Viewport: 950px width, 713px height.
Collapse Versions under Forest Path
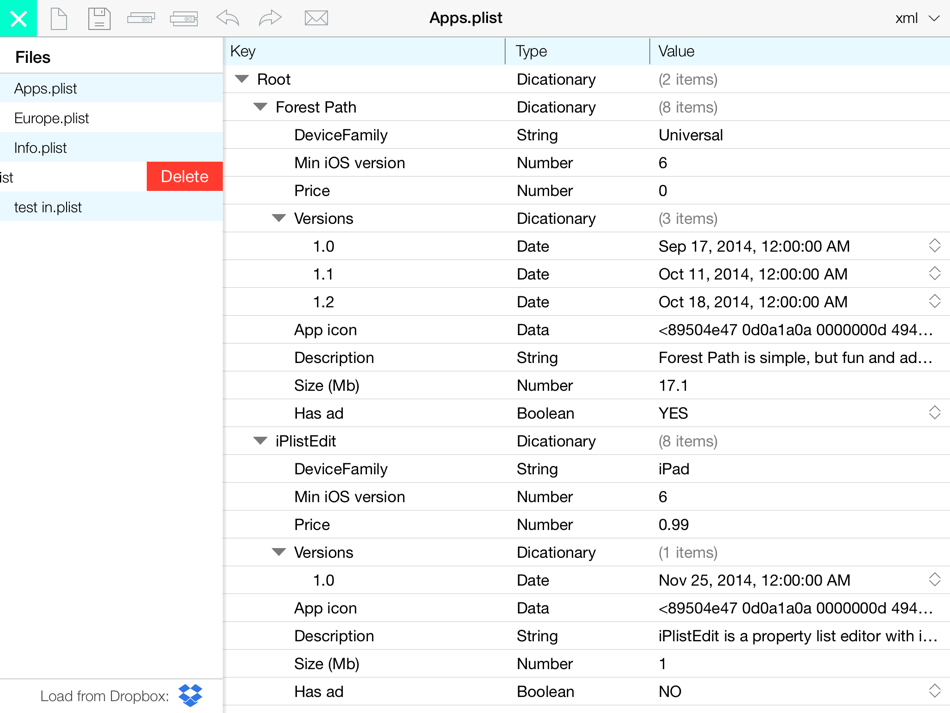(x=279, y=218)
